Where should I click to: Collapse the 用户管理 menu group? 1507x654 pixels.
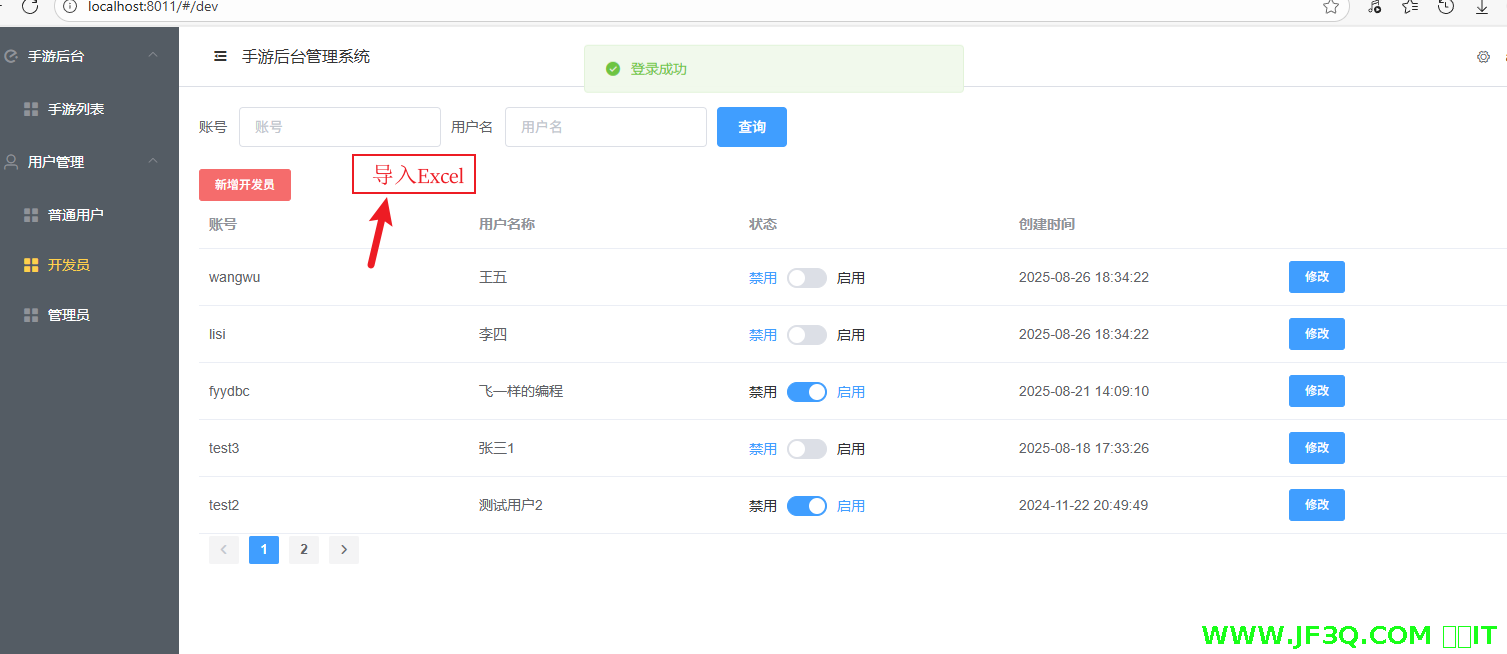(153, 161)
